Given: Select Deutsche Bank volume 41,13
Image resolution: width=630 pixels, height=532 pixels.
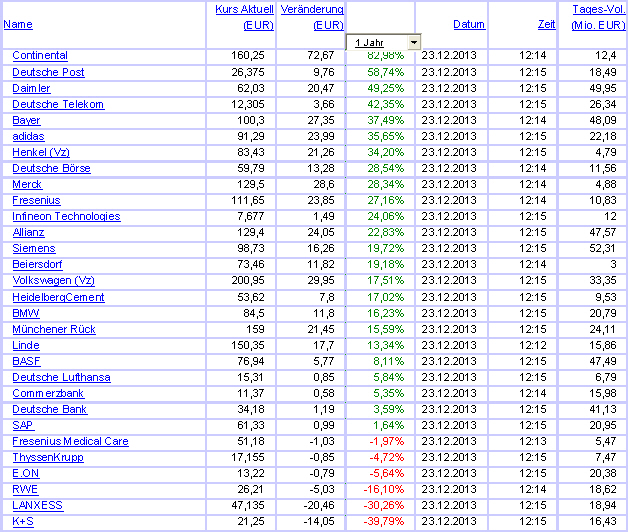Looking at the screenshot, I should [x=603, y=409].
